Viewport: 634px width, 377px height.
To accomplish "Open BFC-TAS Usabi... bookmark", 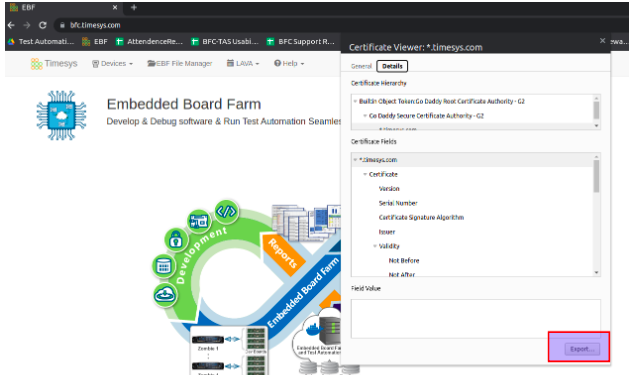I will click(224, 41).
